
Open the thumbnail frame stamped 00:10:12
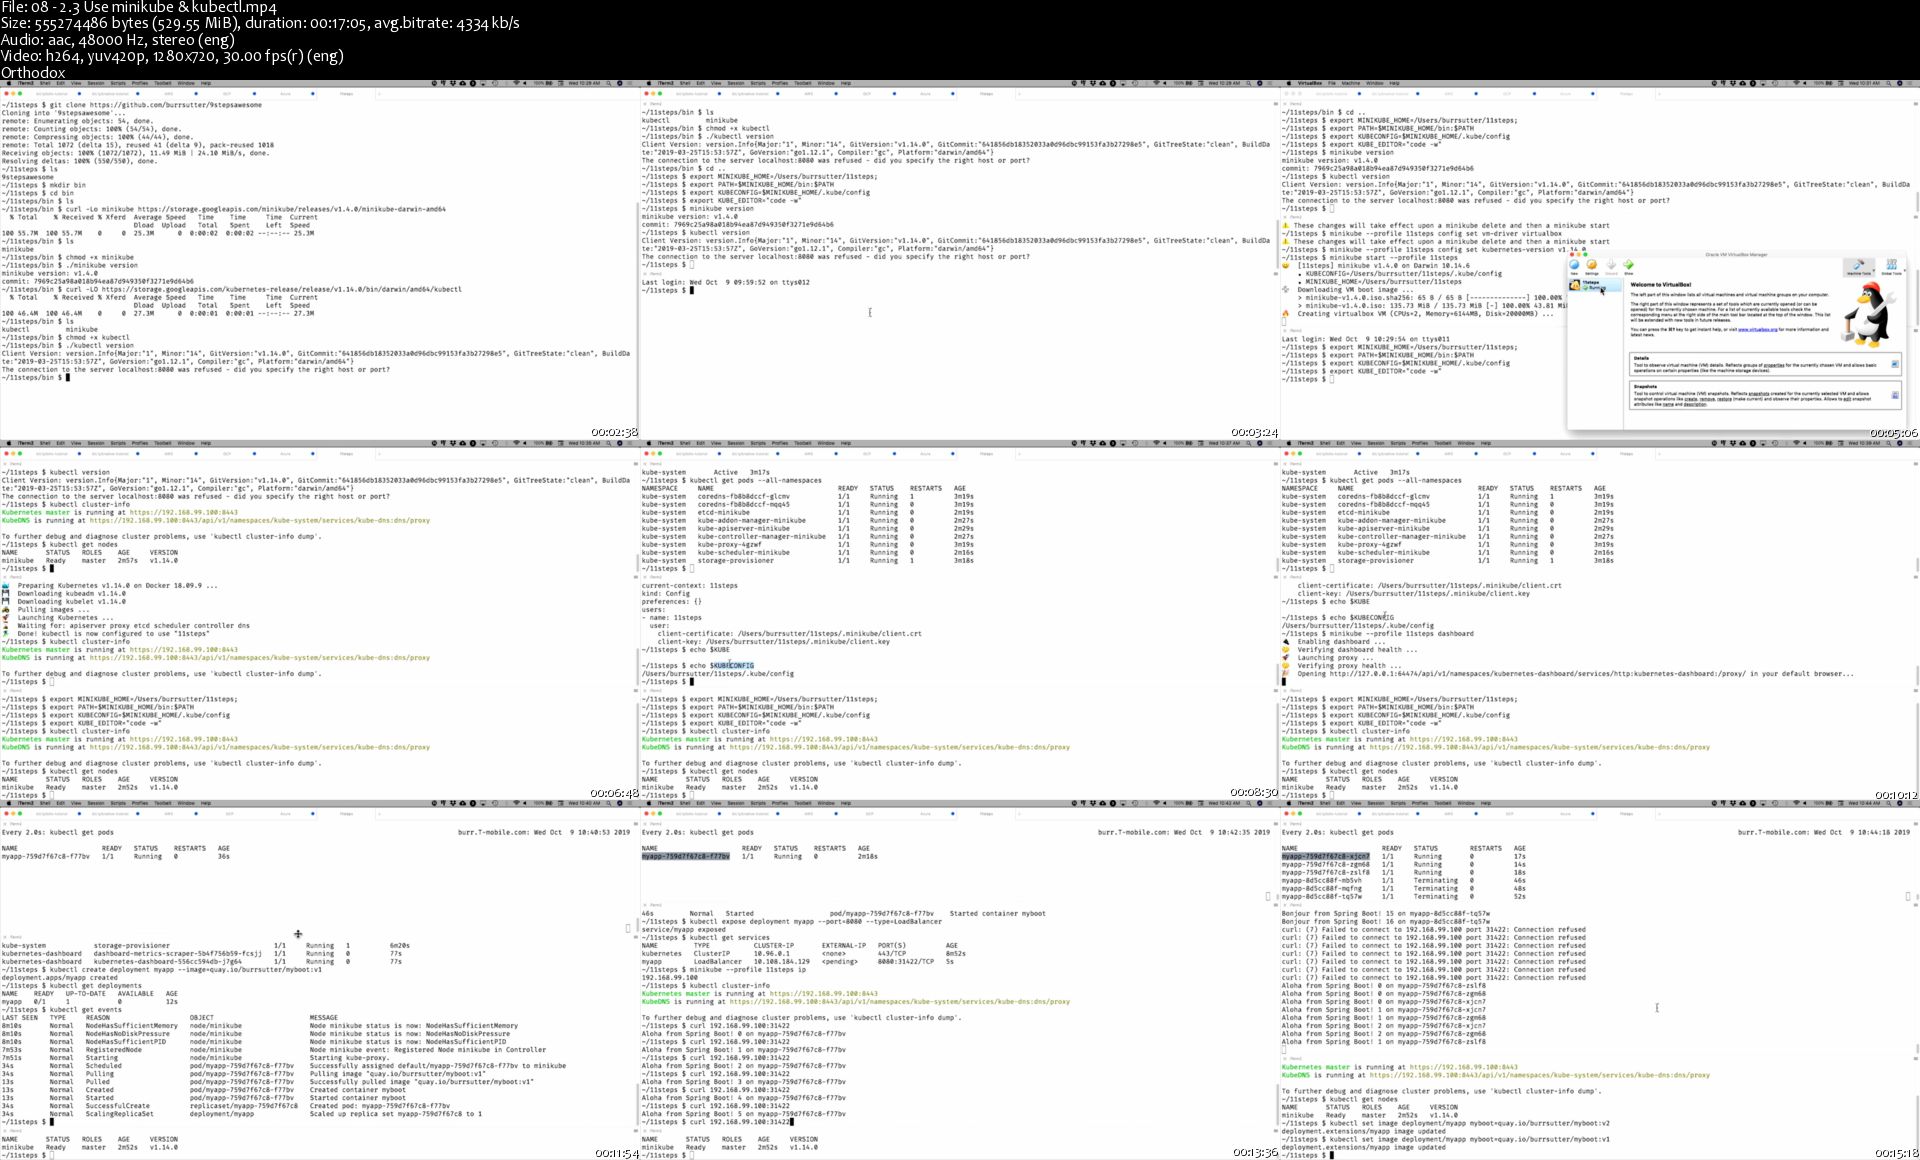tap(1600, 620)
